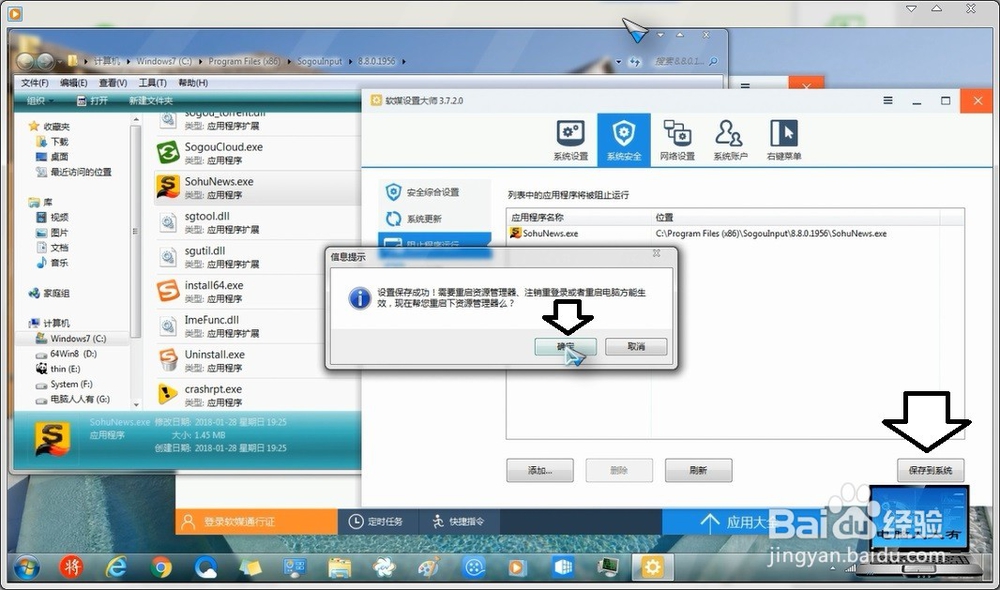Select System (F:) drive in tree
Viewport: 1000px width, 590px height.
pyautogui.click(x=64, y=385)
